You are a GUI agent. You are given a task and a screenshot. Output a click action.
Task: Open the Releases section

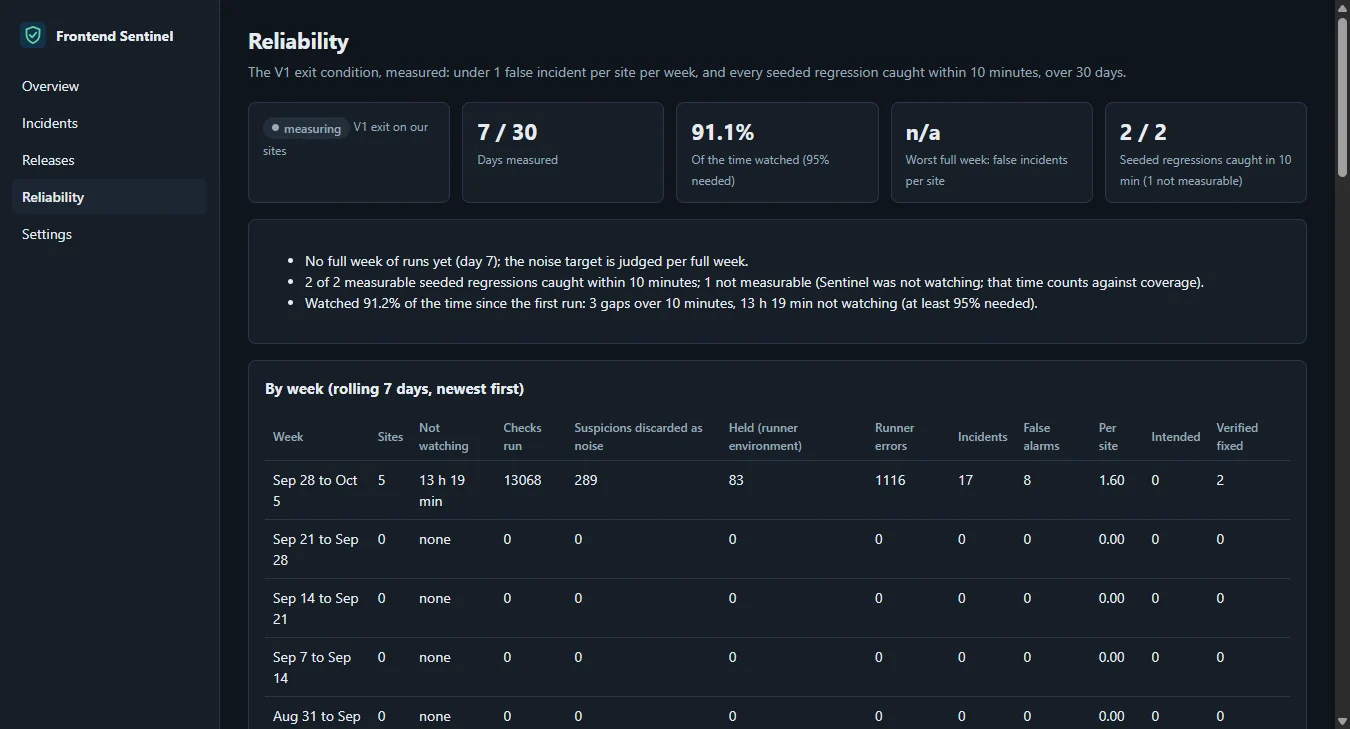(x=109, y=160)
